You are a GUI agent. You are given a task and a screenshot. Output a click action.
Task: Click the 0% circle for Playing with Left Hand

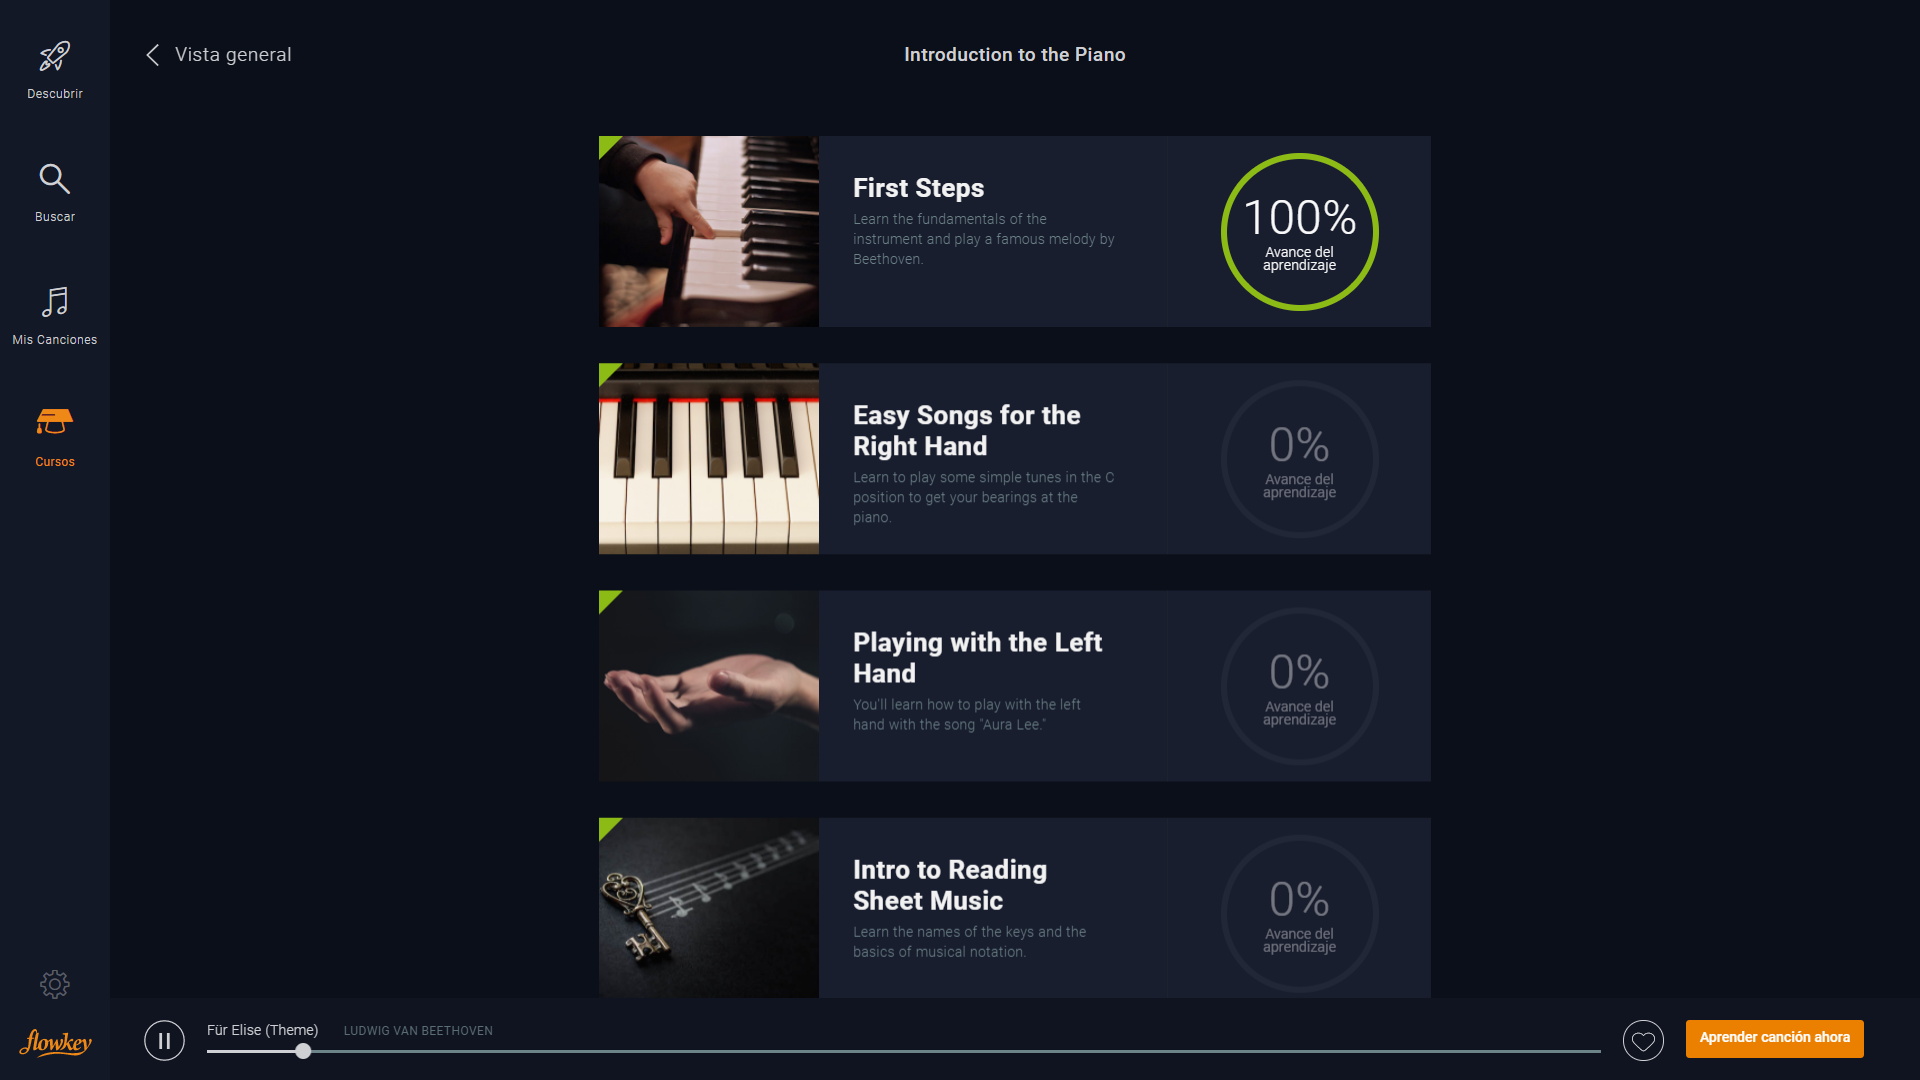pyautogui.click(x=1299, y=686)
